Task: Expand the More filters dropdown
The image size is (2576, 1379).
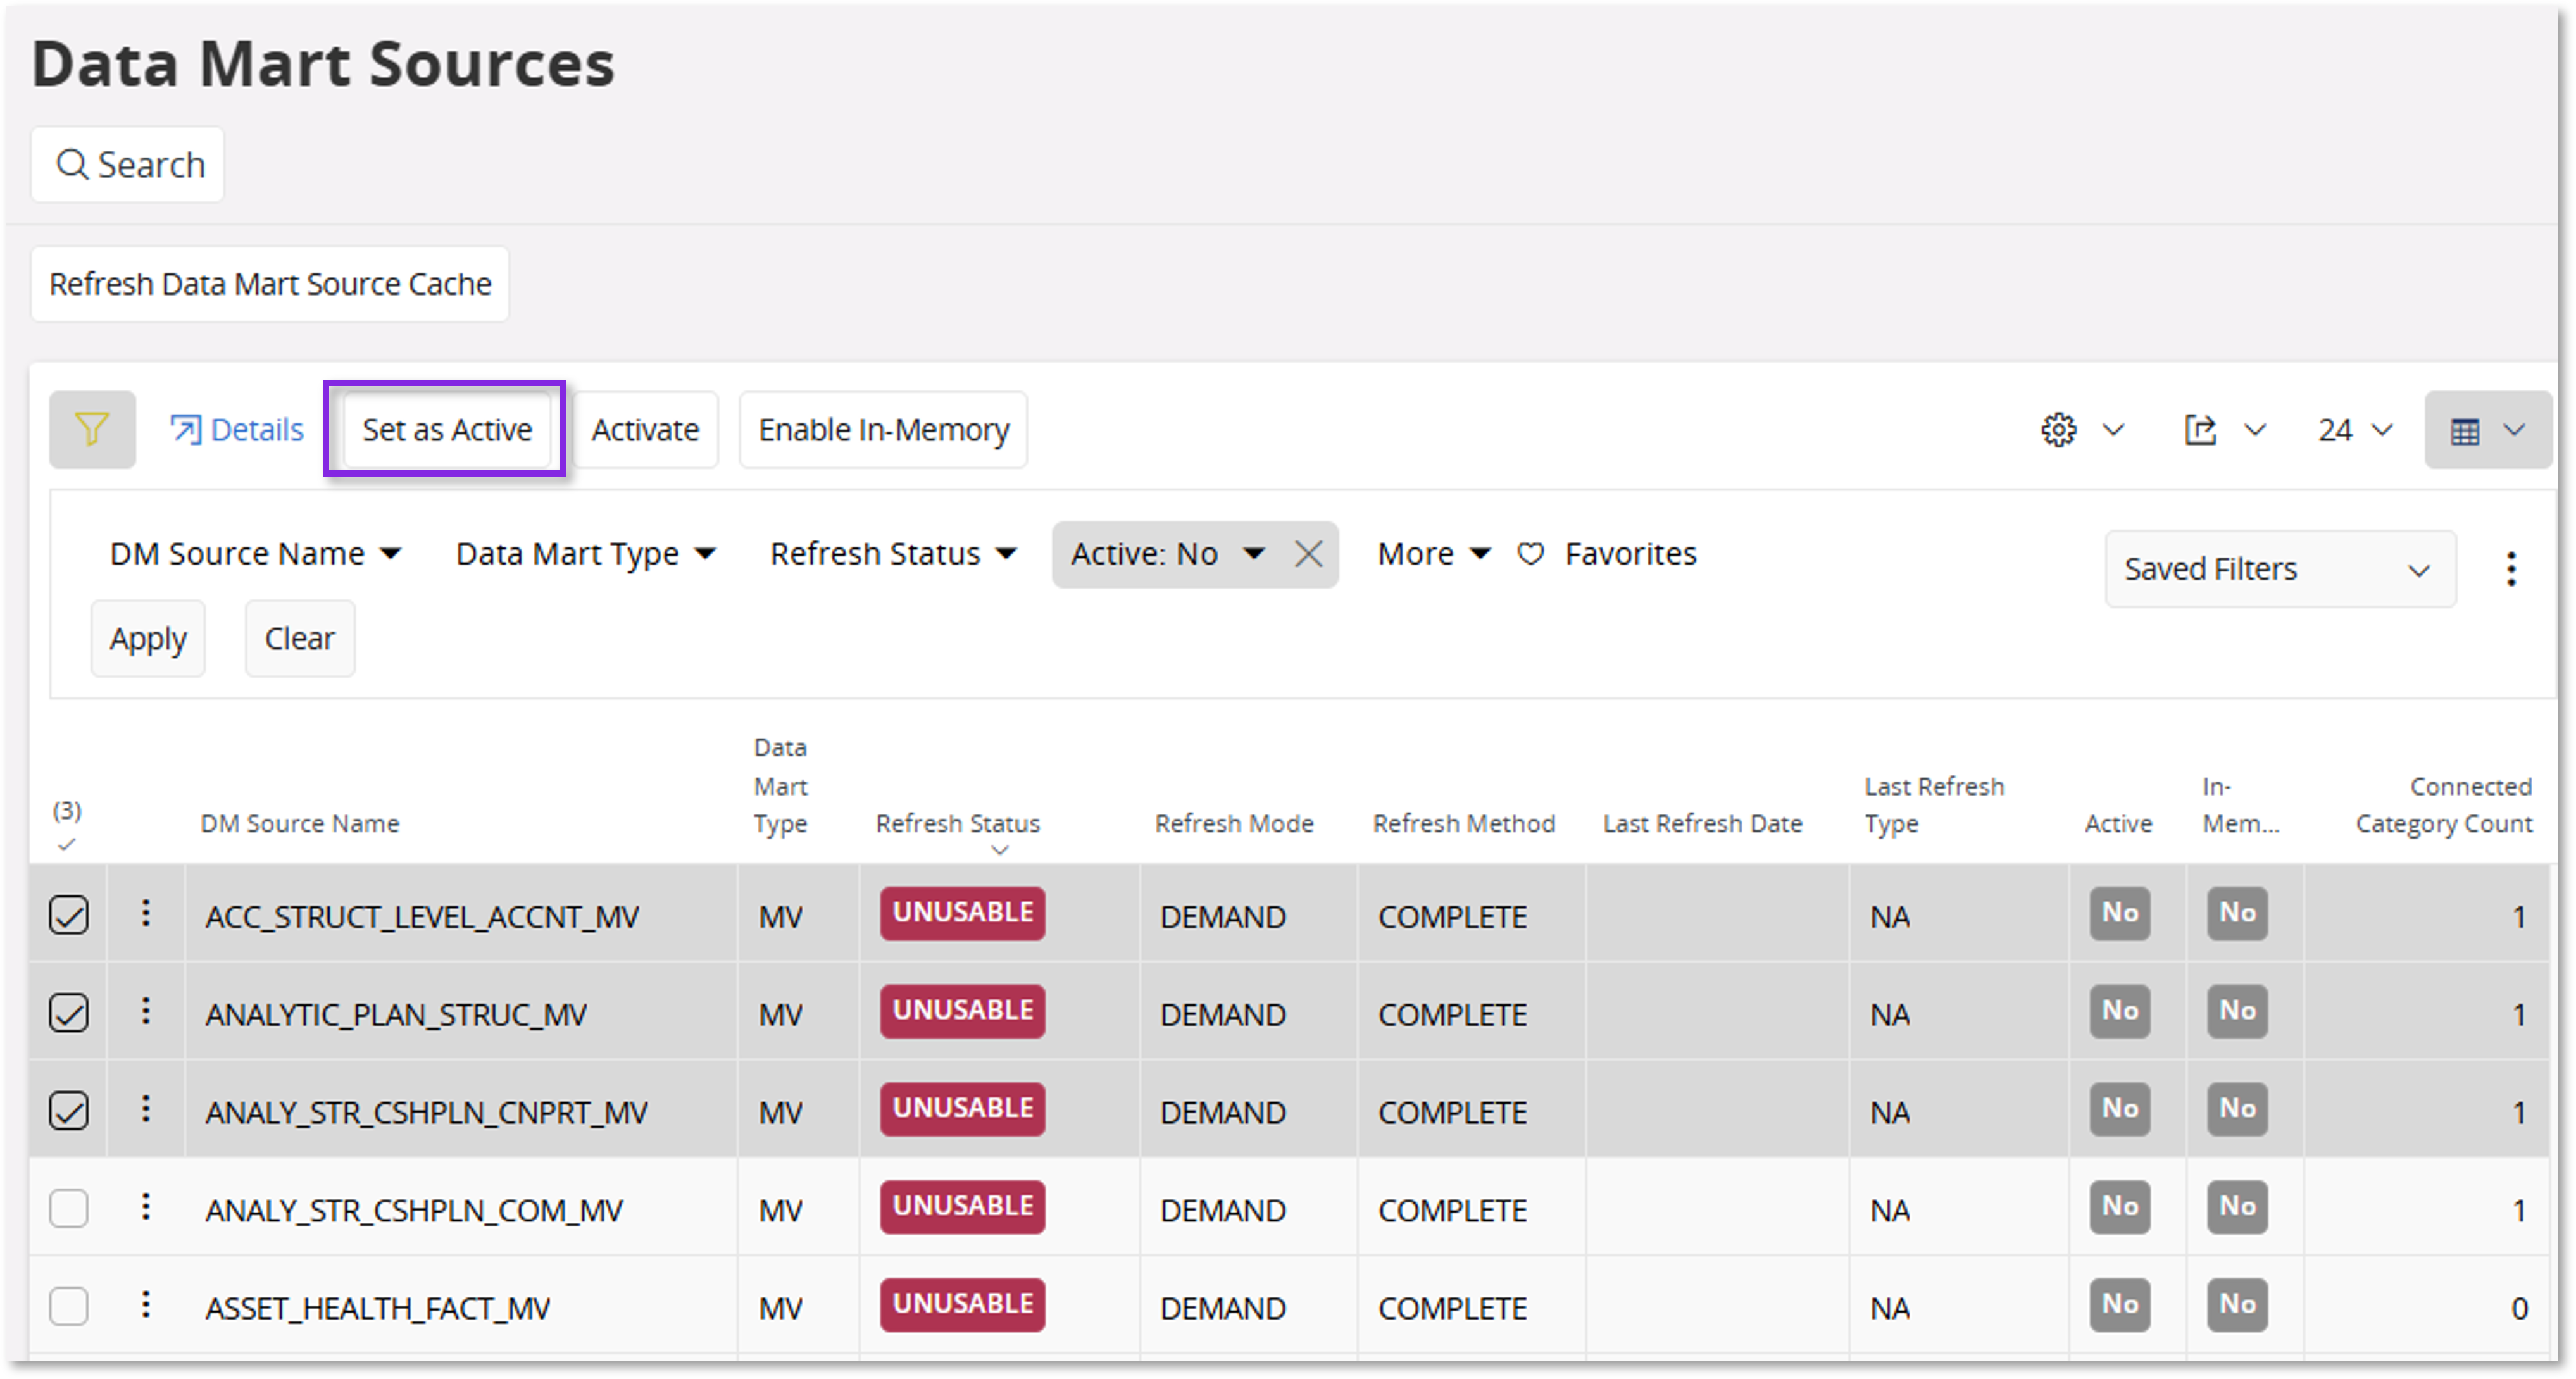Action: click(1434, 554)
